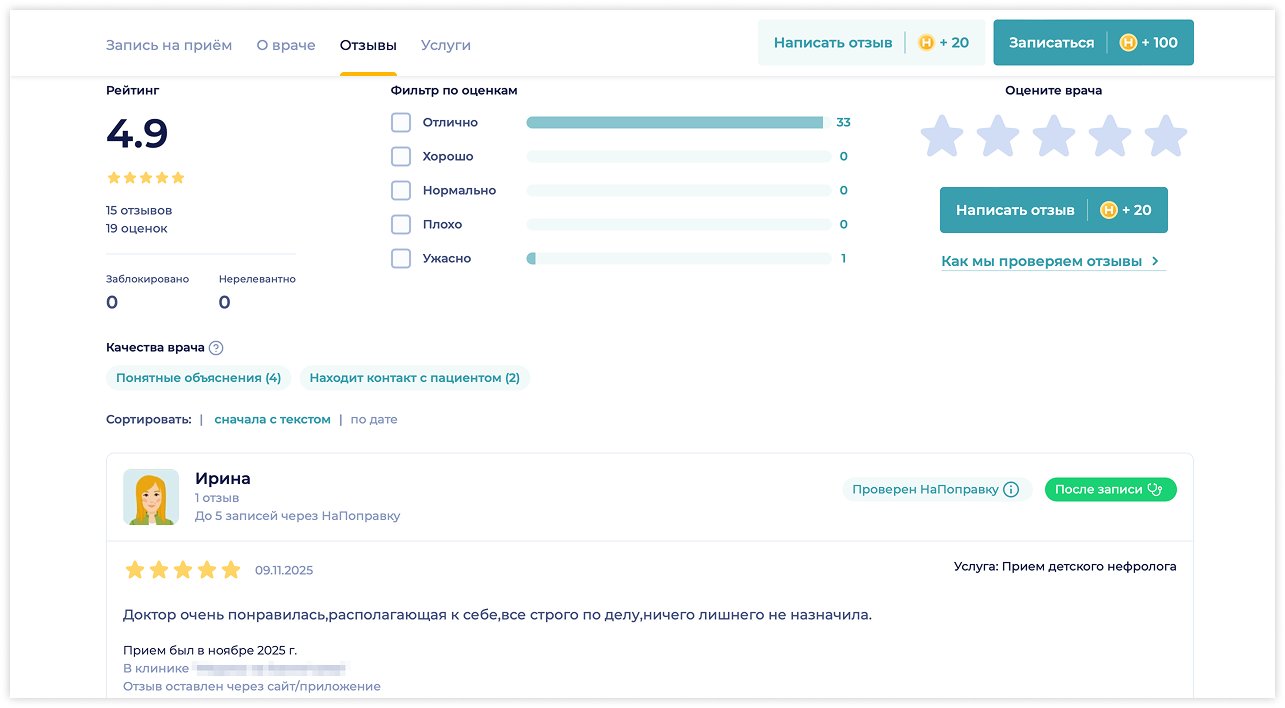Sort reviews by сначала с текстом
Image resolution: width=1285 pixels, height=708 pixels.
pos(272,420)
